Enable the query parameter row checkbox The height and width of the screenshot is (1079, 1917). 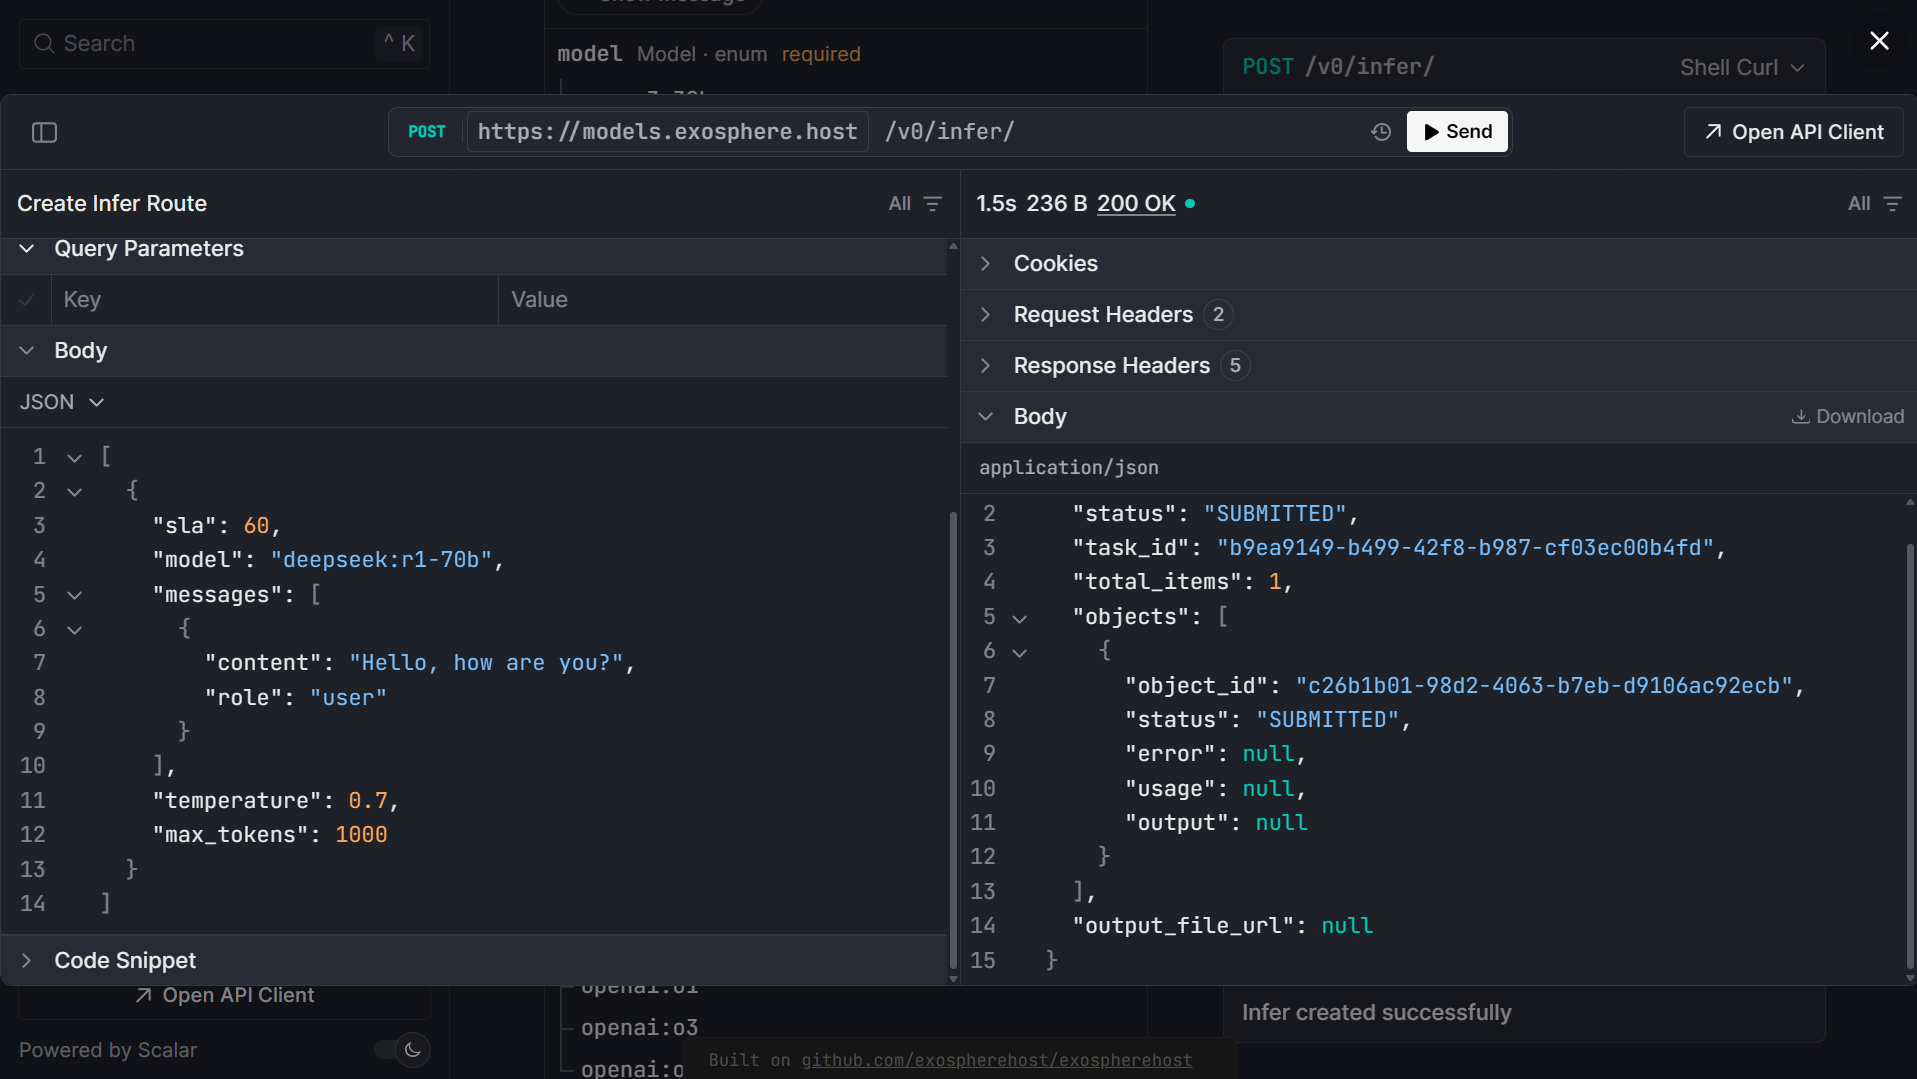click(25, 299)
